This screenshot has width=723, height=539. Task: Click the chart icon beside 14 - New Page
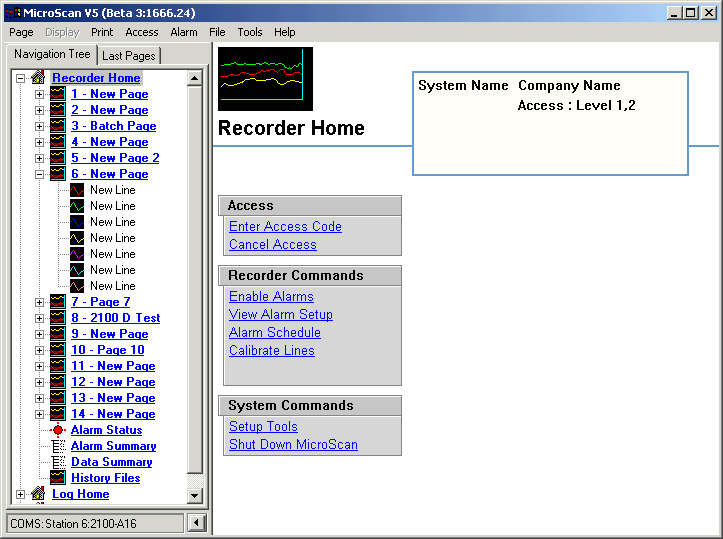58,414
